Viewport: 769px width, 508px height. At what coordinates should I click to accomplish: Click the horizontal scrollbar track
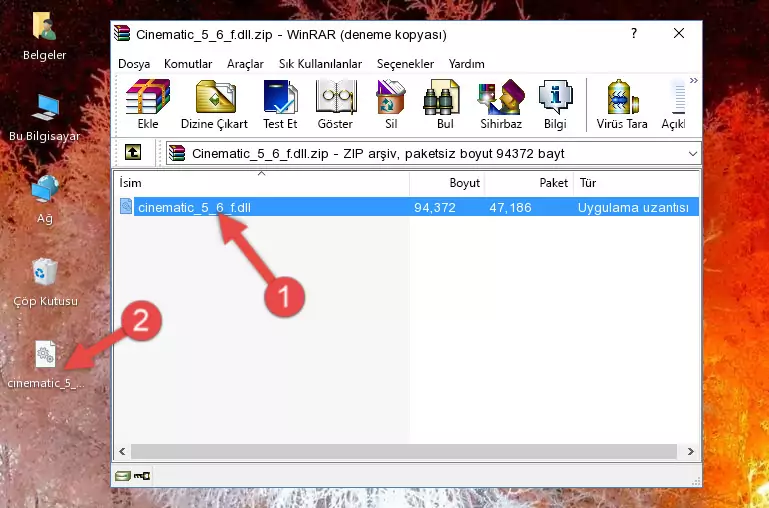click(x=404, y=451)
